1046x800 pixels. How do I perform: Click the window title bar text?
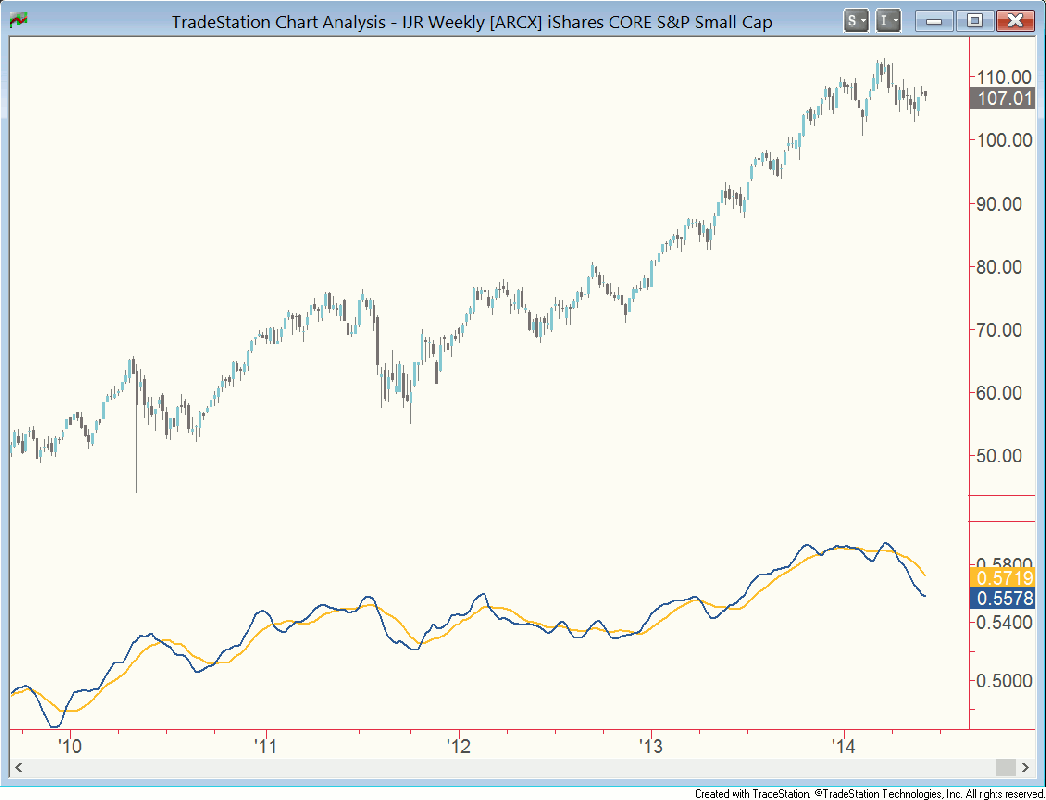pyautogui.click(x=472, y=21)
